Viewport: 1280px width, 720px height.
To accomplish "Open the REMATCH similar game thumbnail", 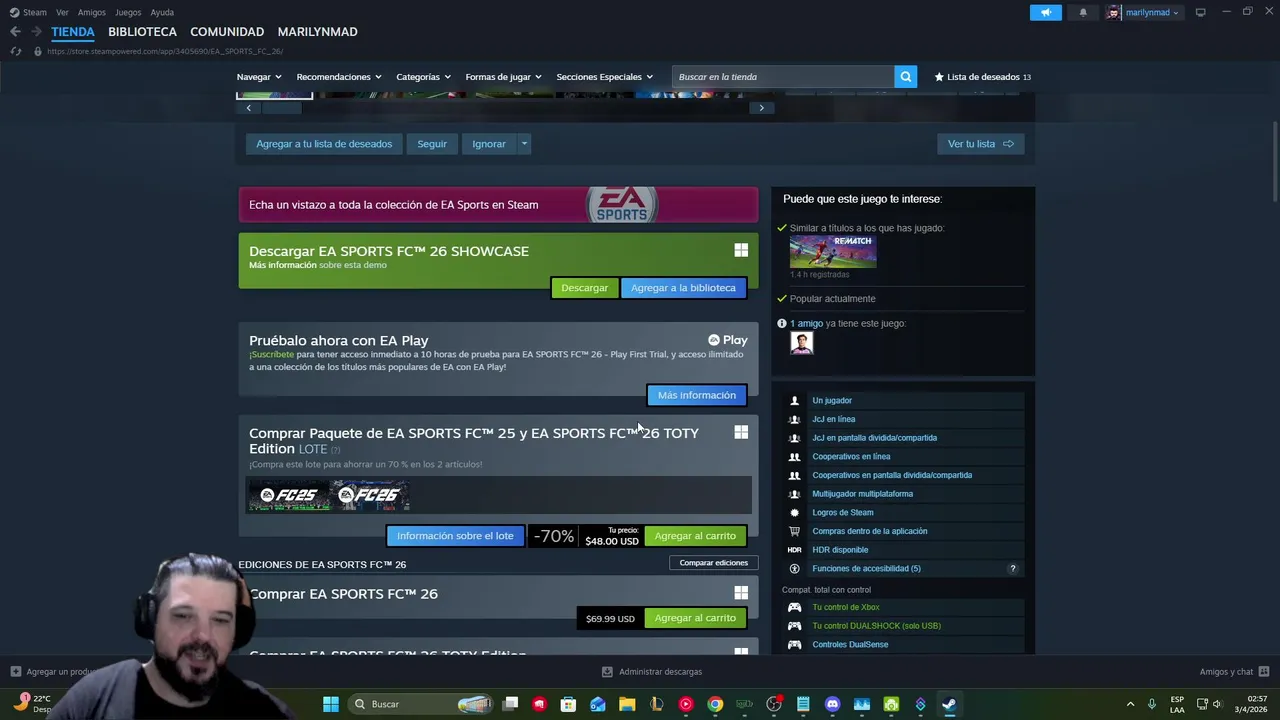I will point(833,251).
